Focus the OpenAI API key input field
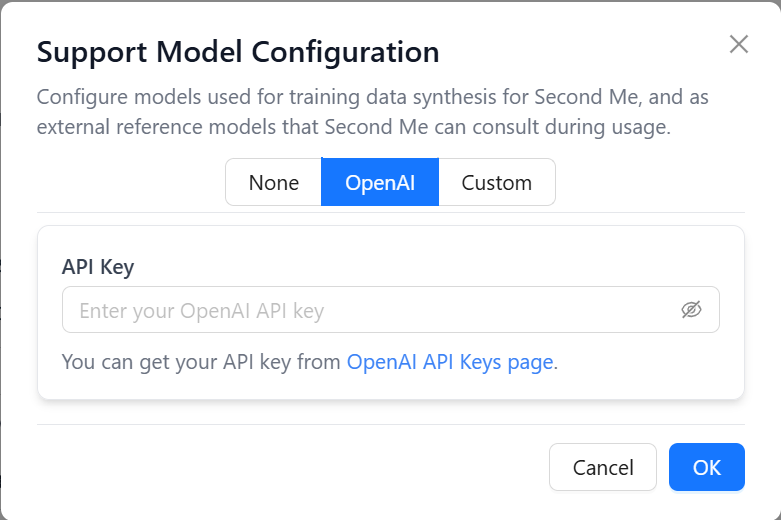Image resolution: width=781 pixels, height=520 pixels. 370,311
